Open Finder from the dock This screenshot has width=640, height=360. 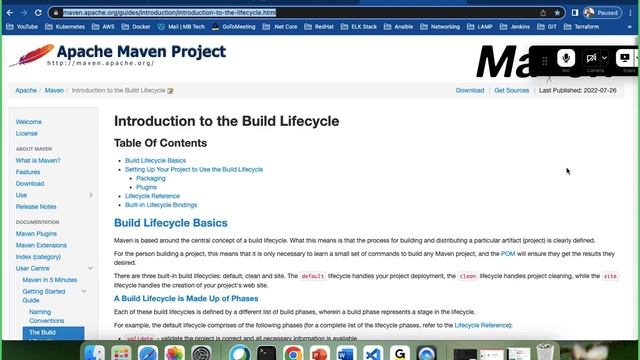(x=94, y=353)
